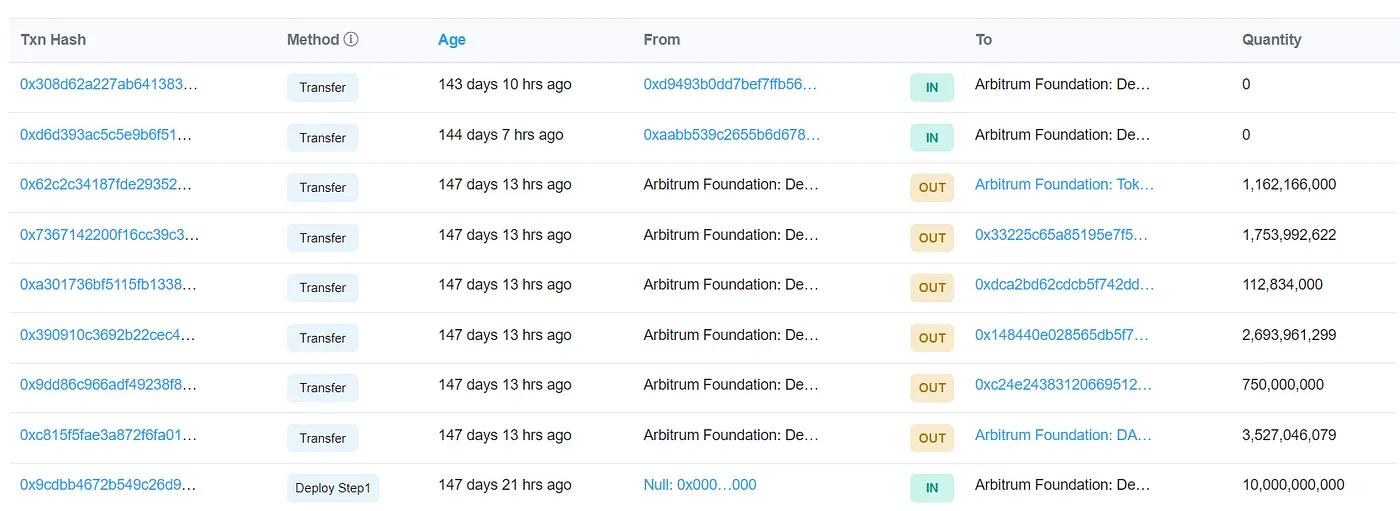Open transaction 0x62c2c34187fde29352

106,185
